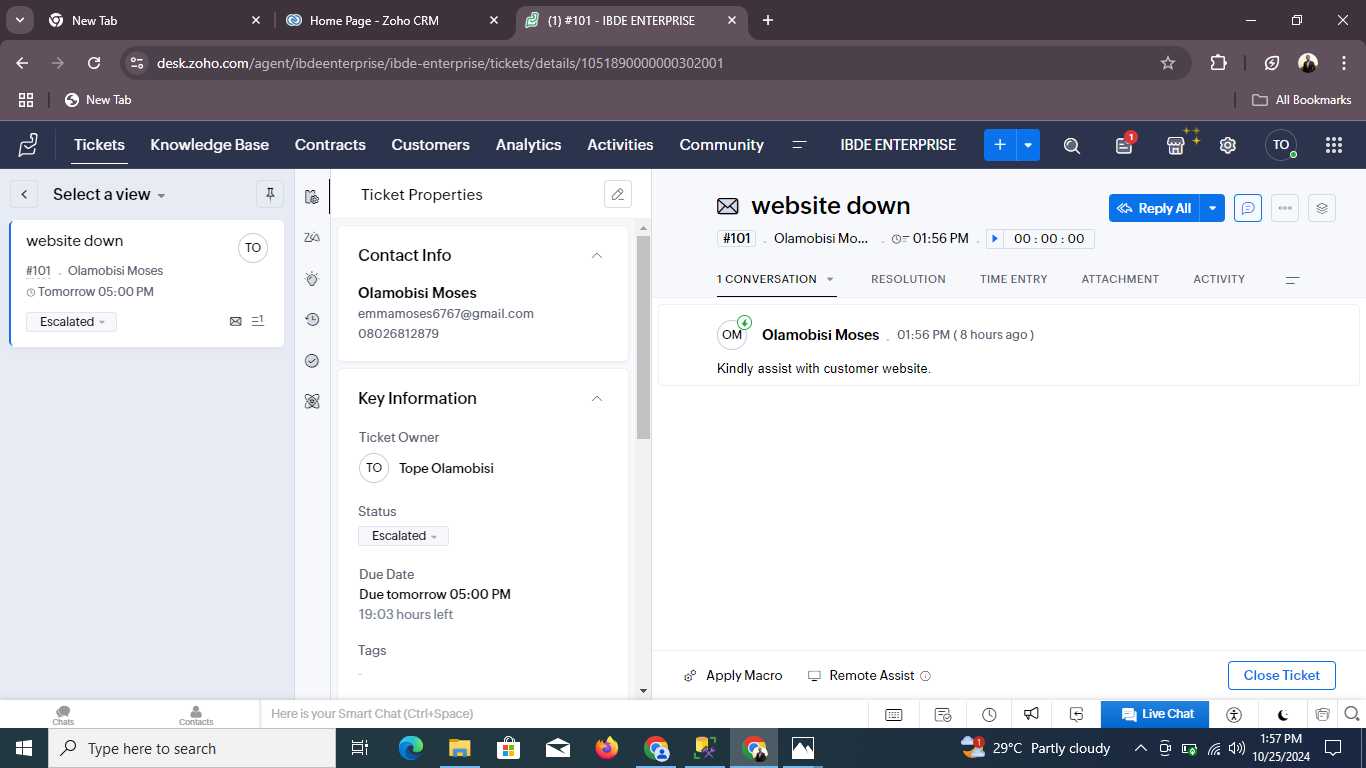Open the megaphone announcements icon
Viewport: 1366px width, 768px height.
click(1031, 714)
